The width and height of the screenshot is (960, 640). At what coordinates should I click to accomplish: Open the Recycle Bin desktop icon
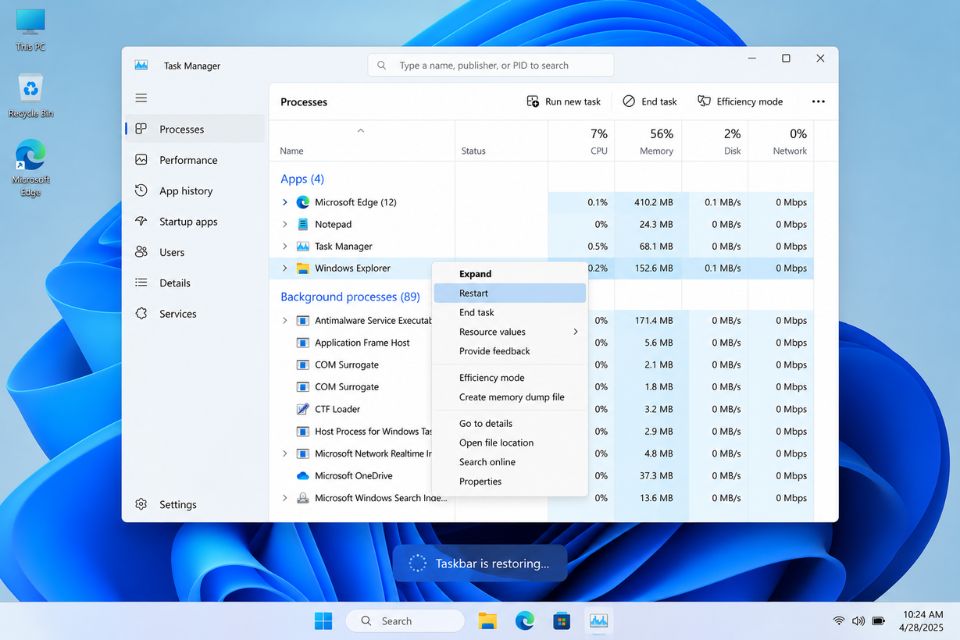coord(30,96)
